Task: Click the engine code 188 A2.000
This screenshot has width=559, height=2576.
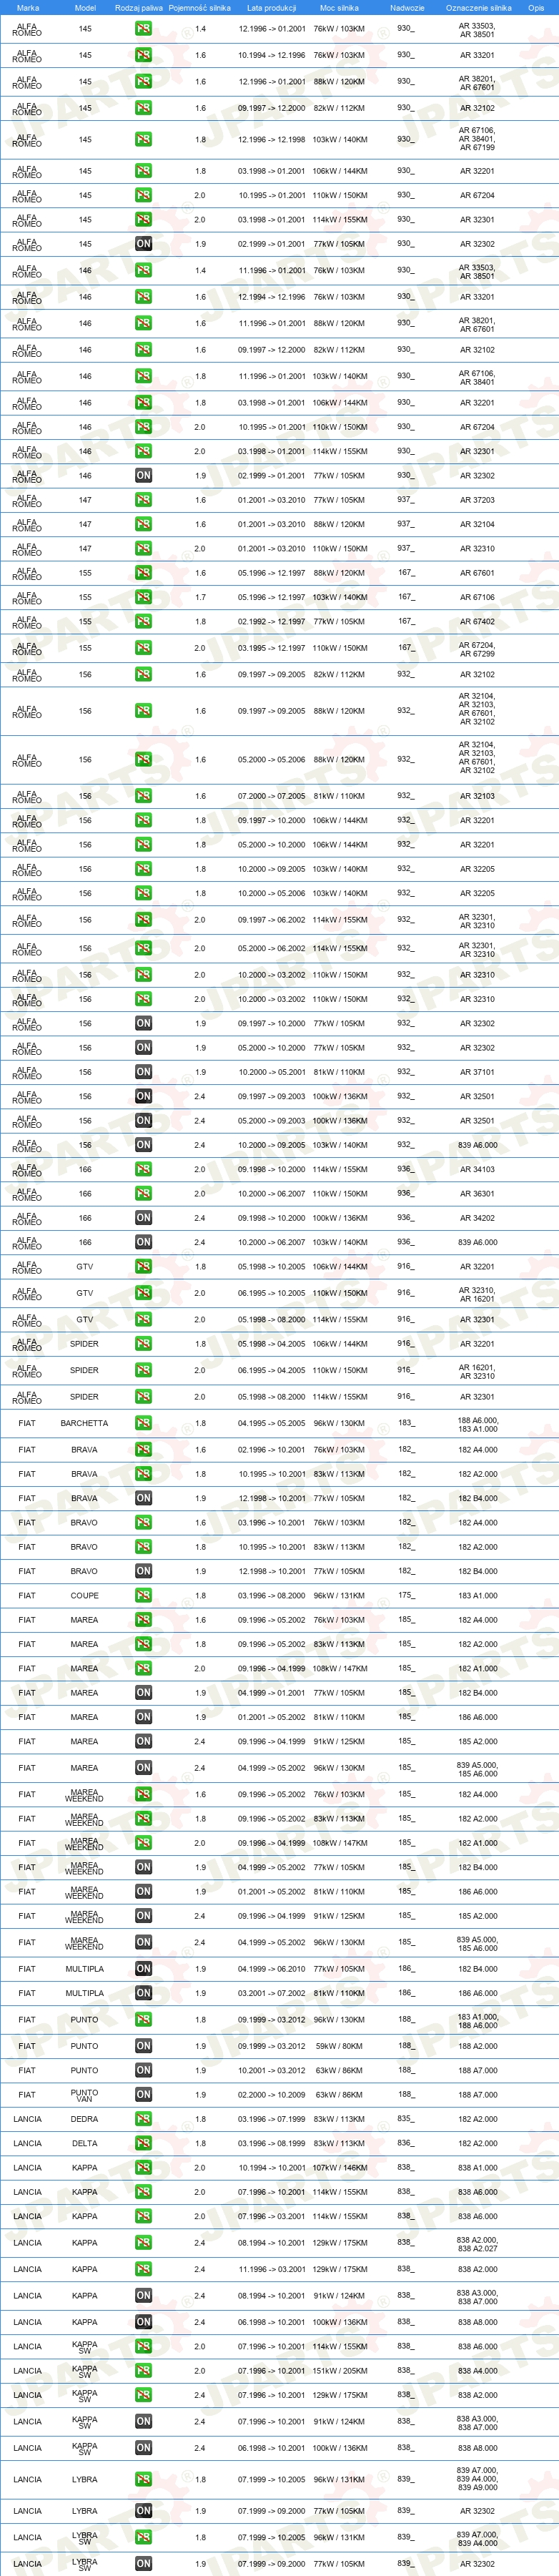Action: pyautogui.click(x=477, y=2046)
